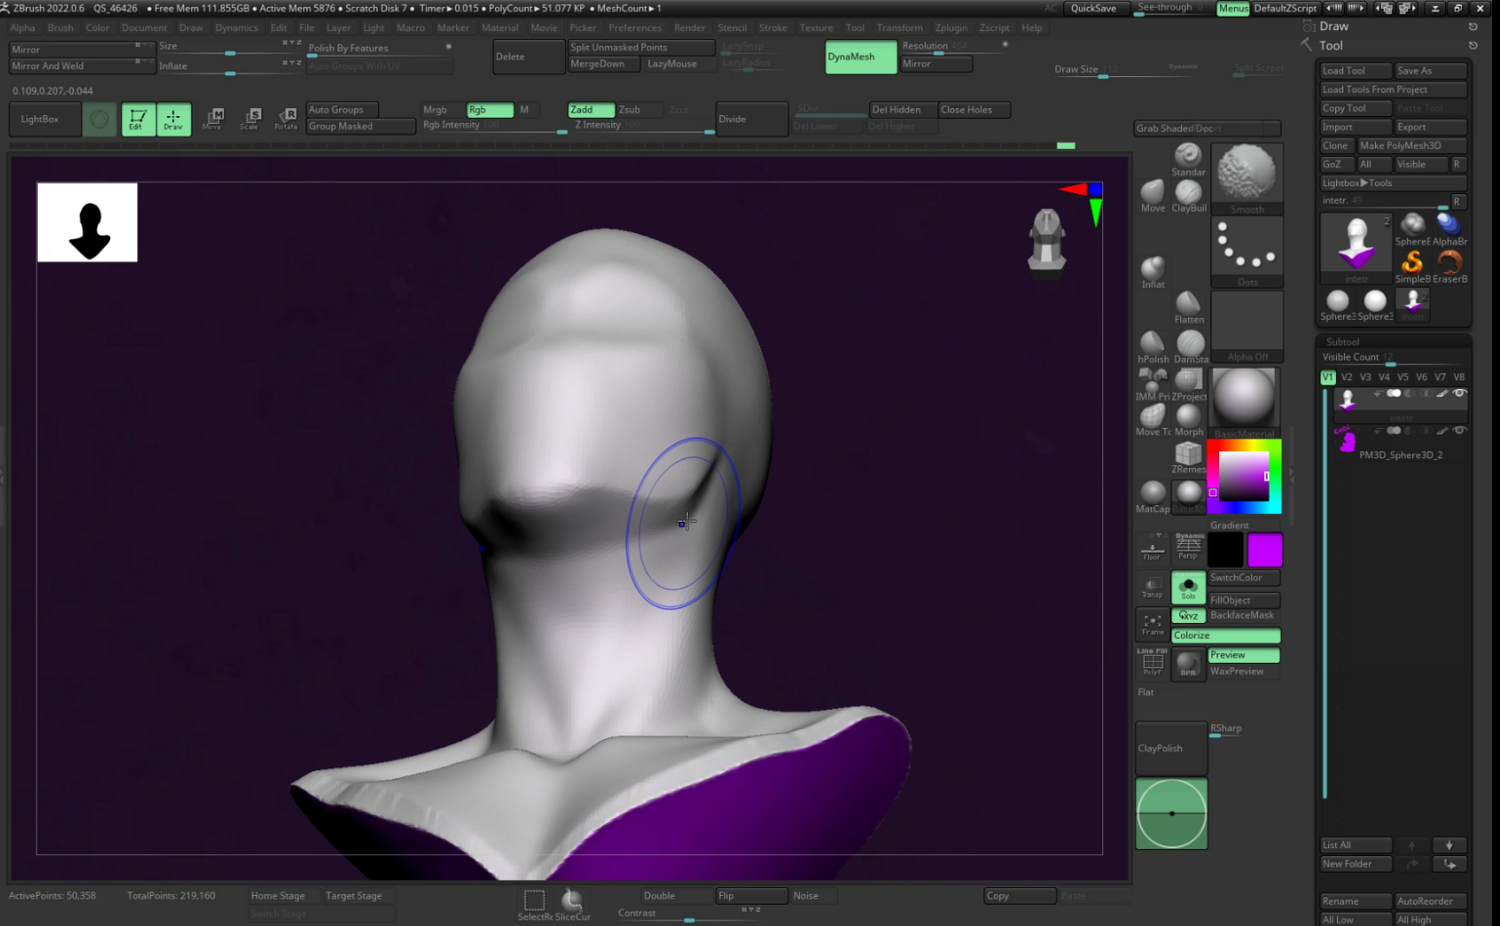The image size is (1500, 926).
Task: Open the Brush menu
Action: (x=60, y=28)
